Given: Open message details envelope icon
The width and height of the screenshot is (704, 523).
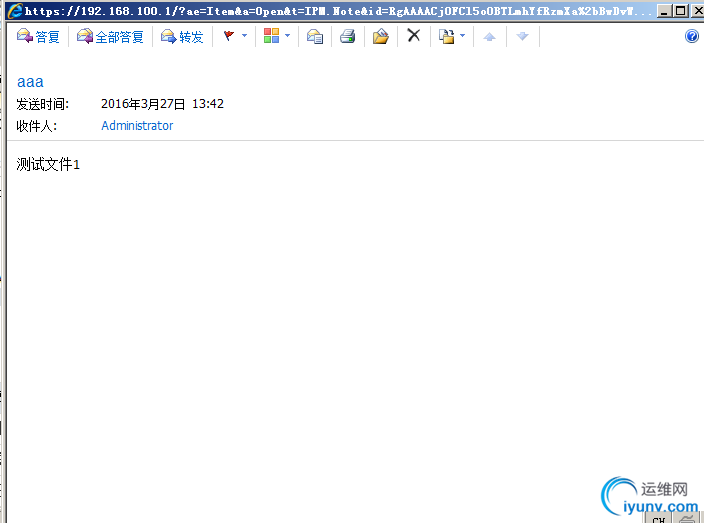Looking at the screenshot, I should 315,36.
